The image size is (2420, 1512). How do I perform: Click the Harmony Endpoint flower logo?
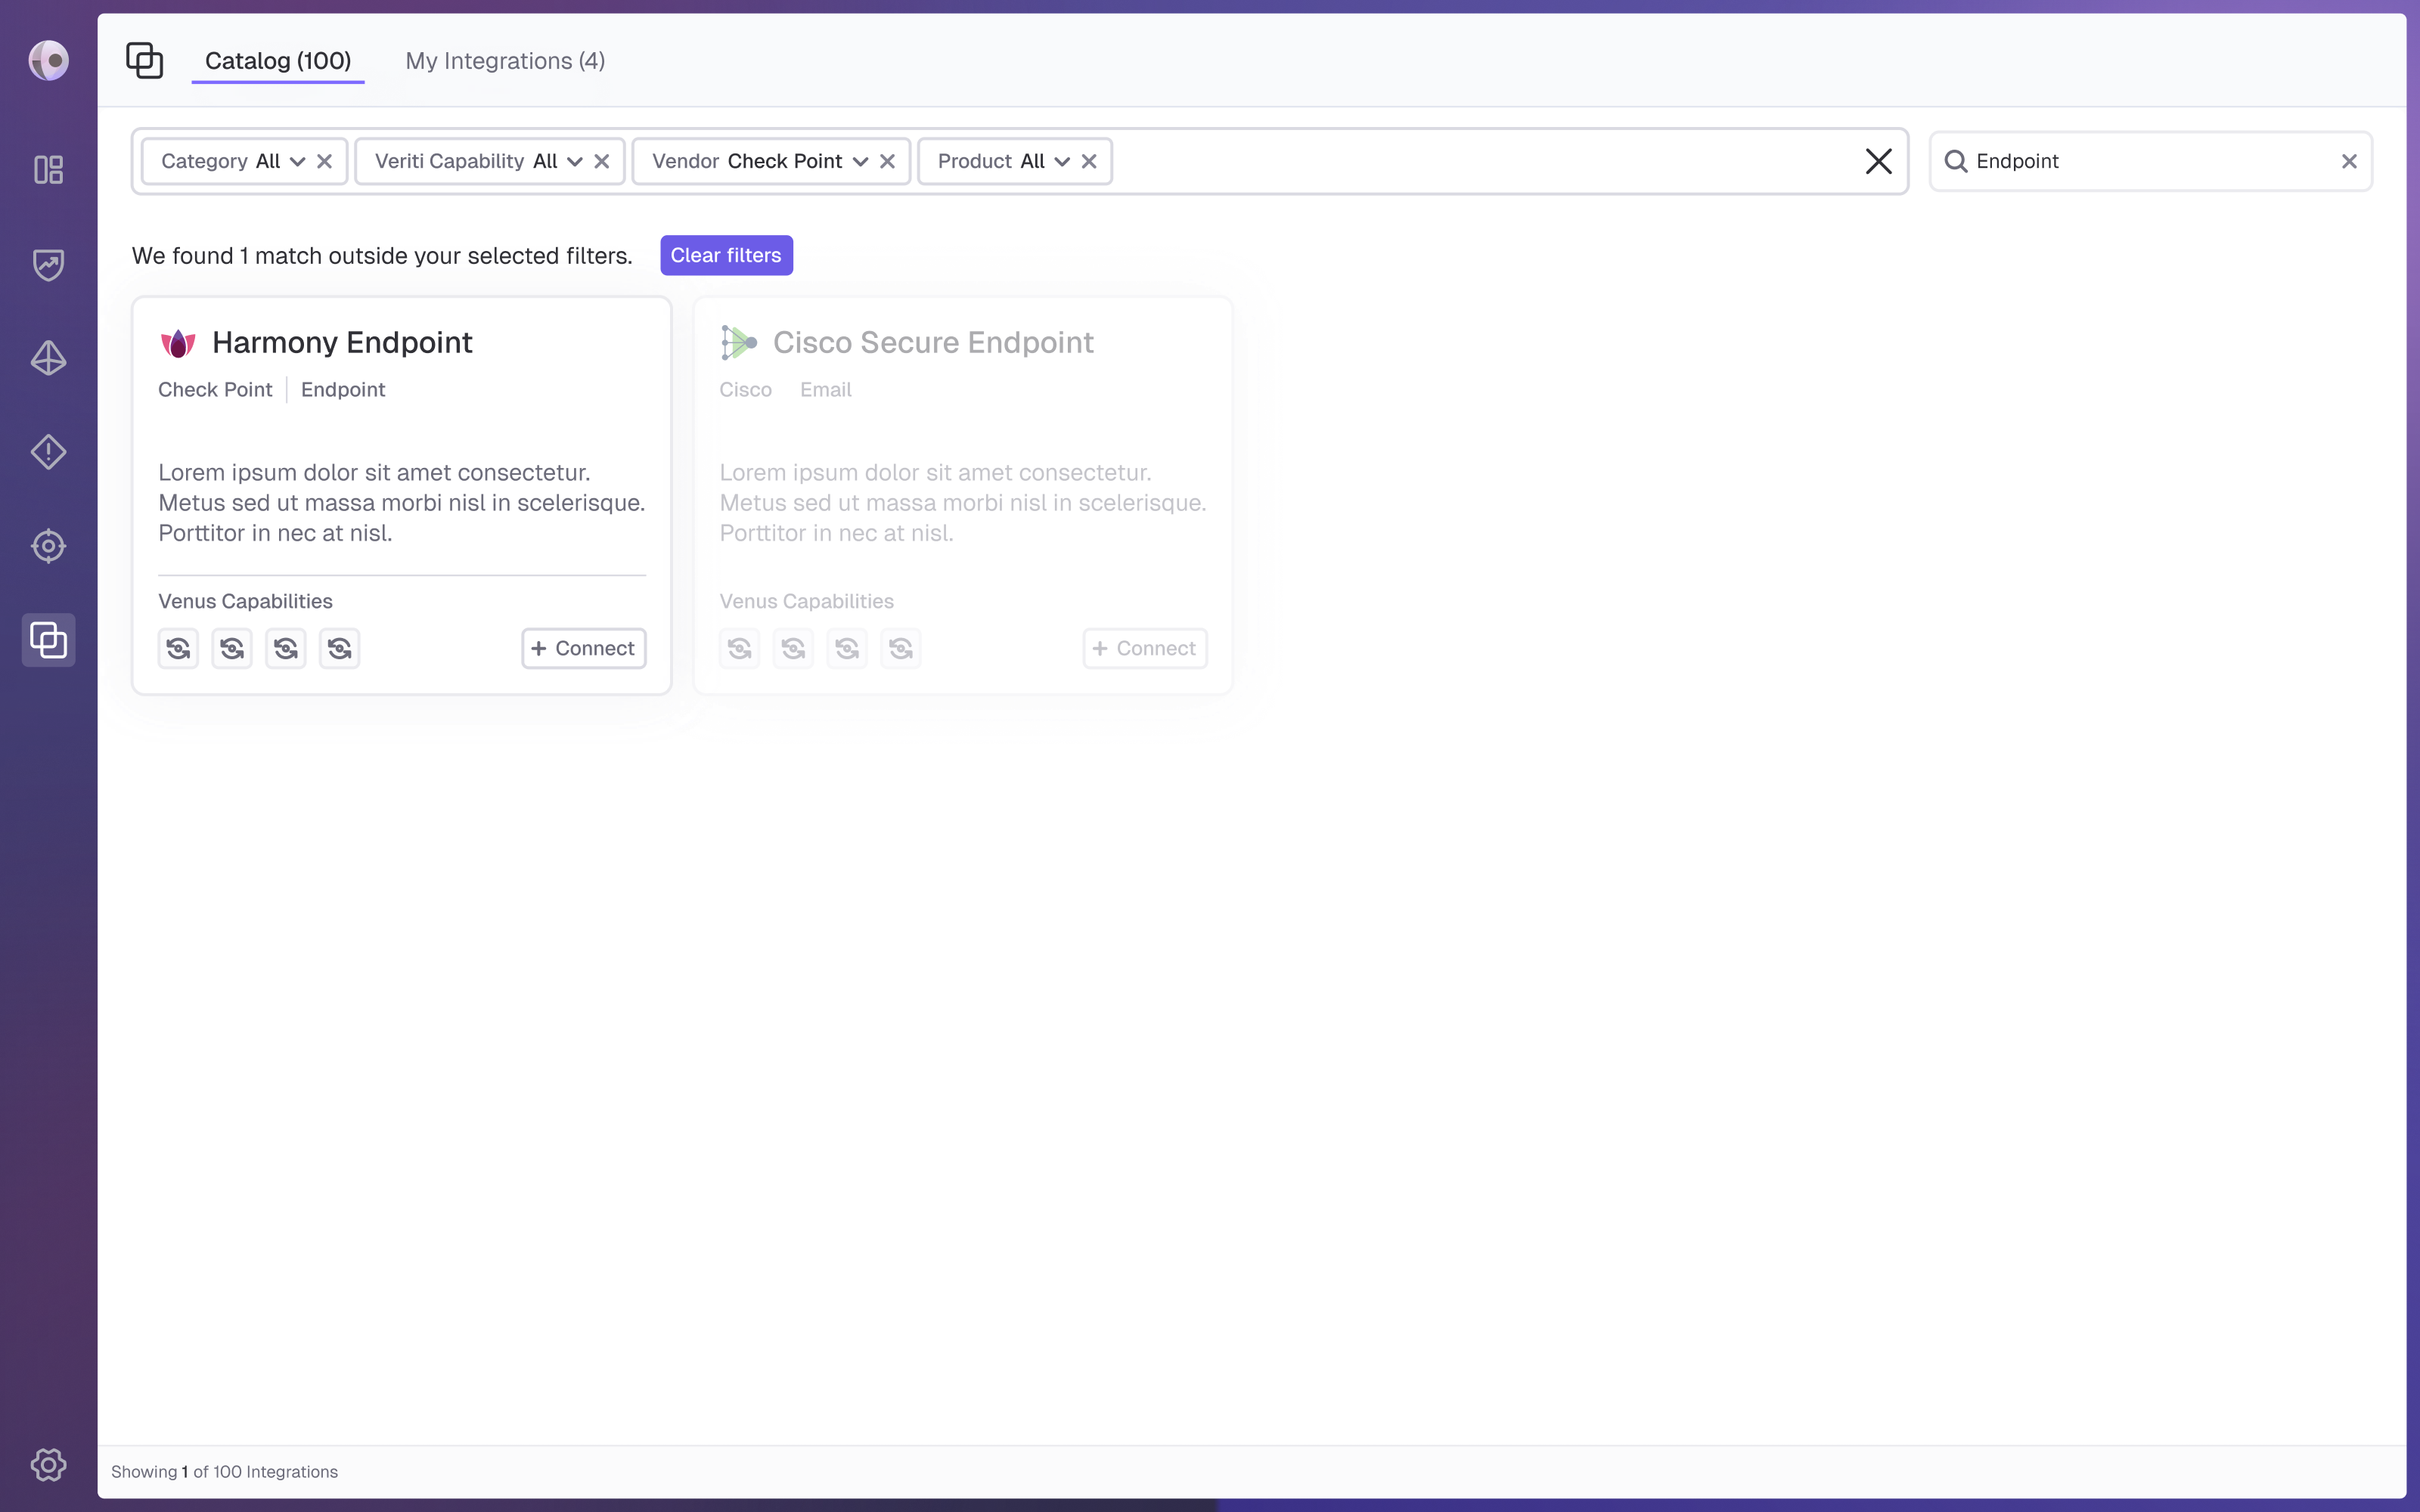click(178, 343)
